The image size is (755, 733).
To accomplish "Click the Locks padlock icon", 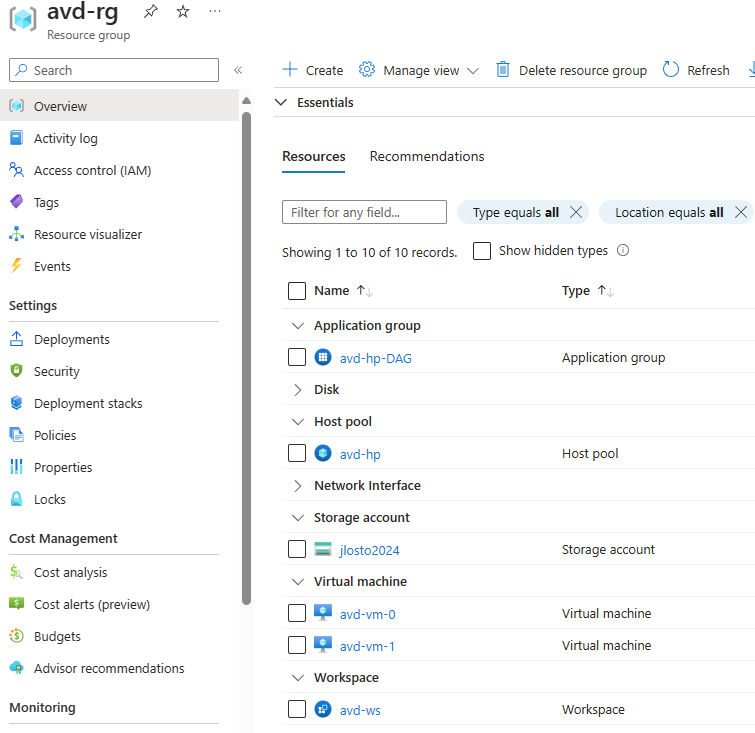I will point(16,499).
